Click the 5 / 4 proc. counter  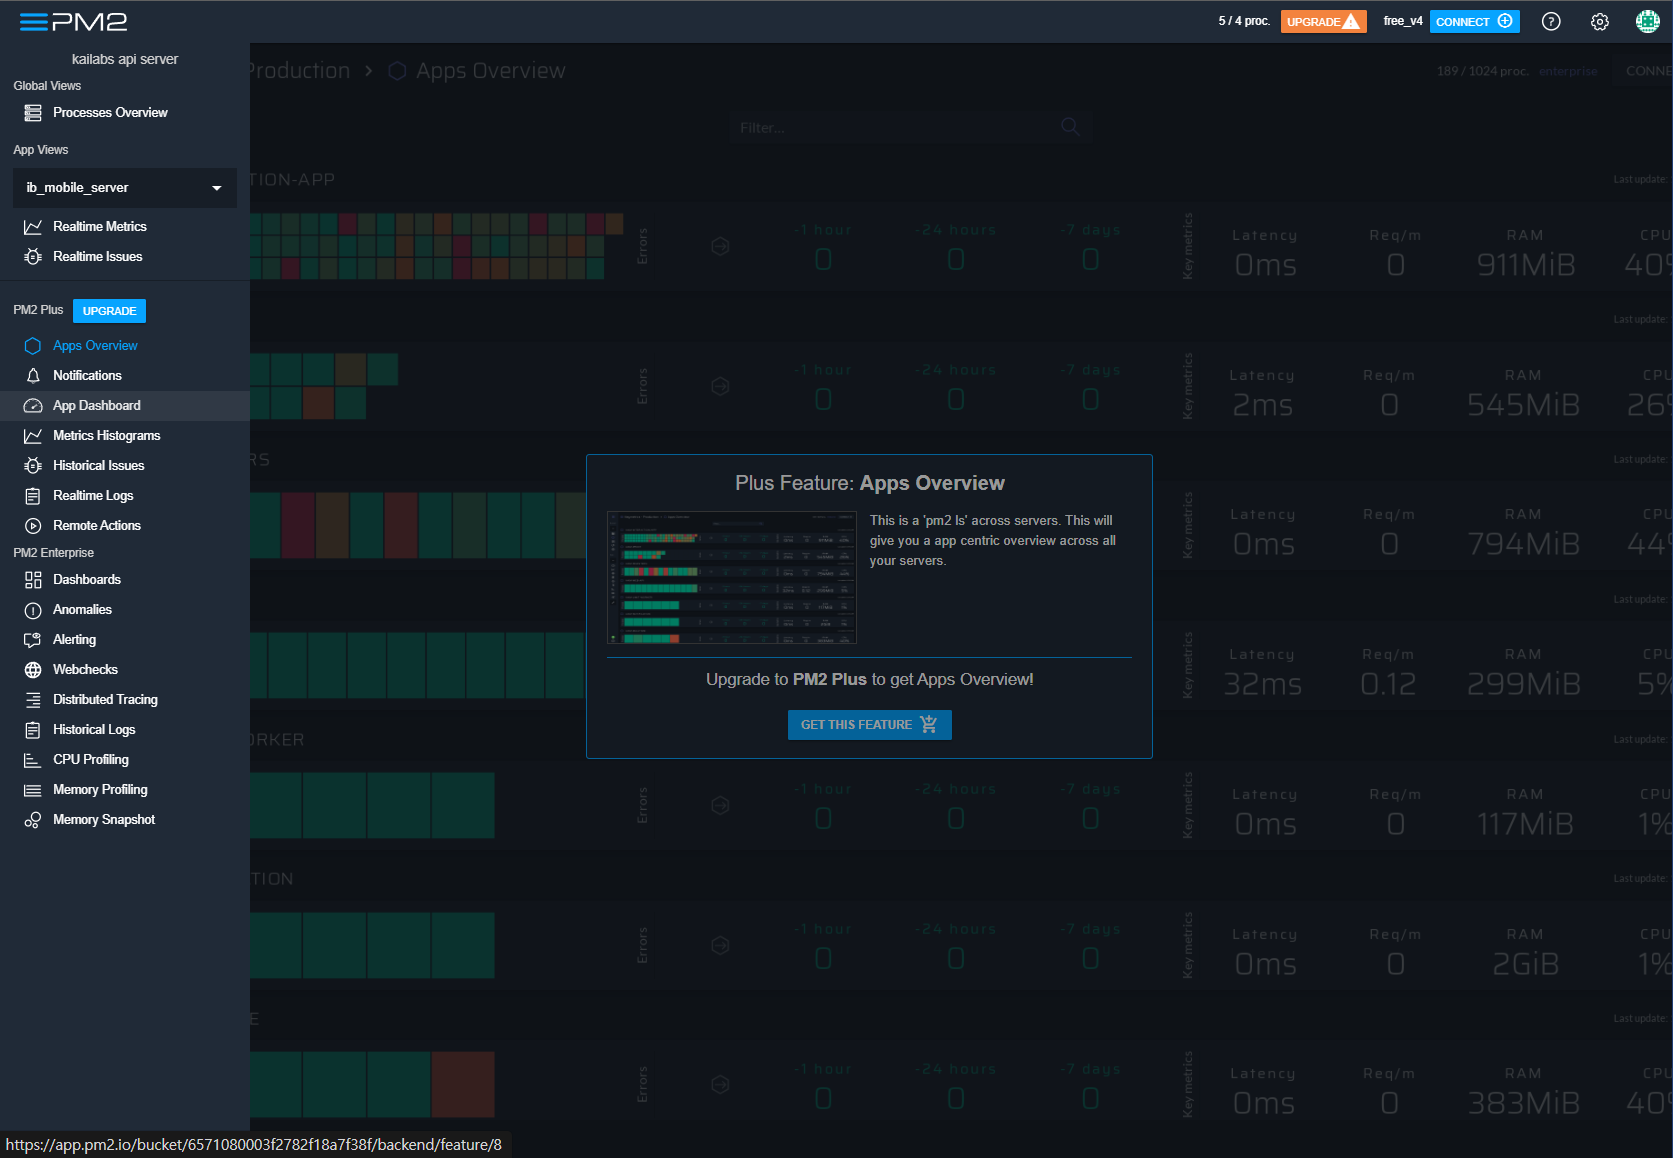1244,21
